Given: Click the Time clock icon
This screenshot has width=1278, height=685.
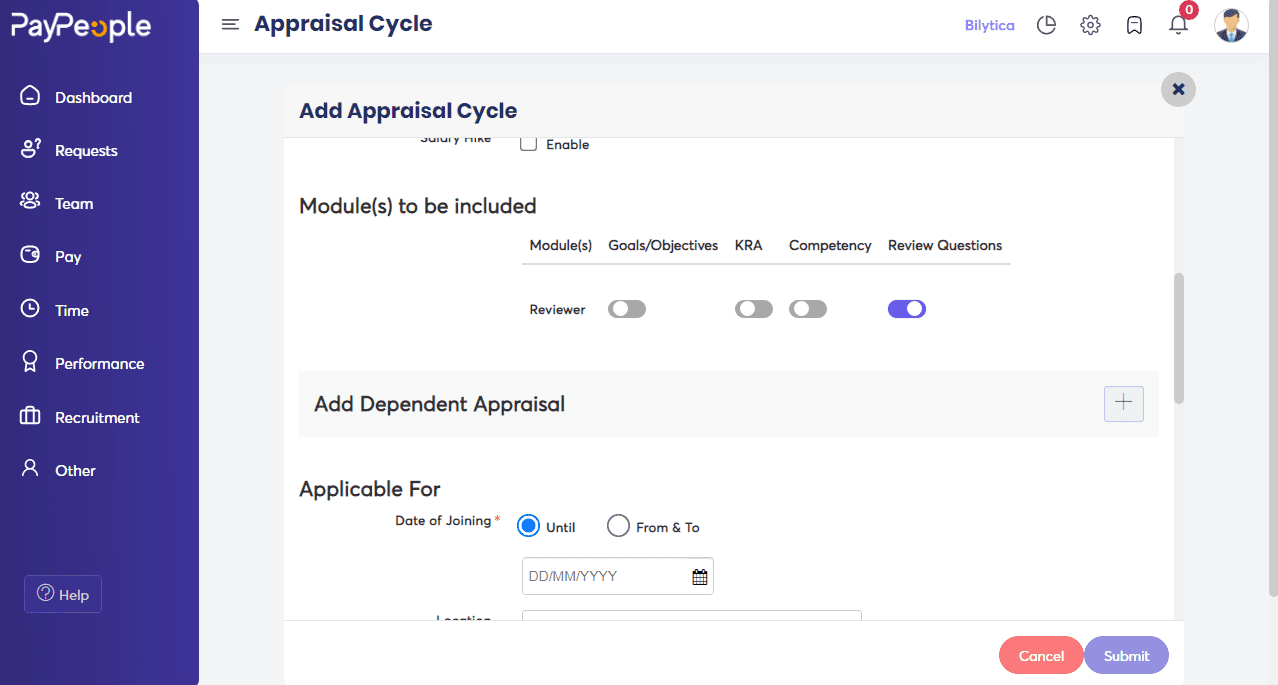Looking at the screenshot, I should click(30, 309).
